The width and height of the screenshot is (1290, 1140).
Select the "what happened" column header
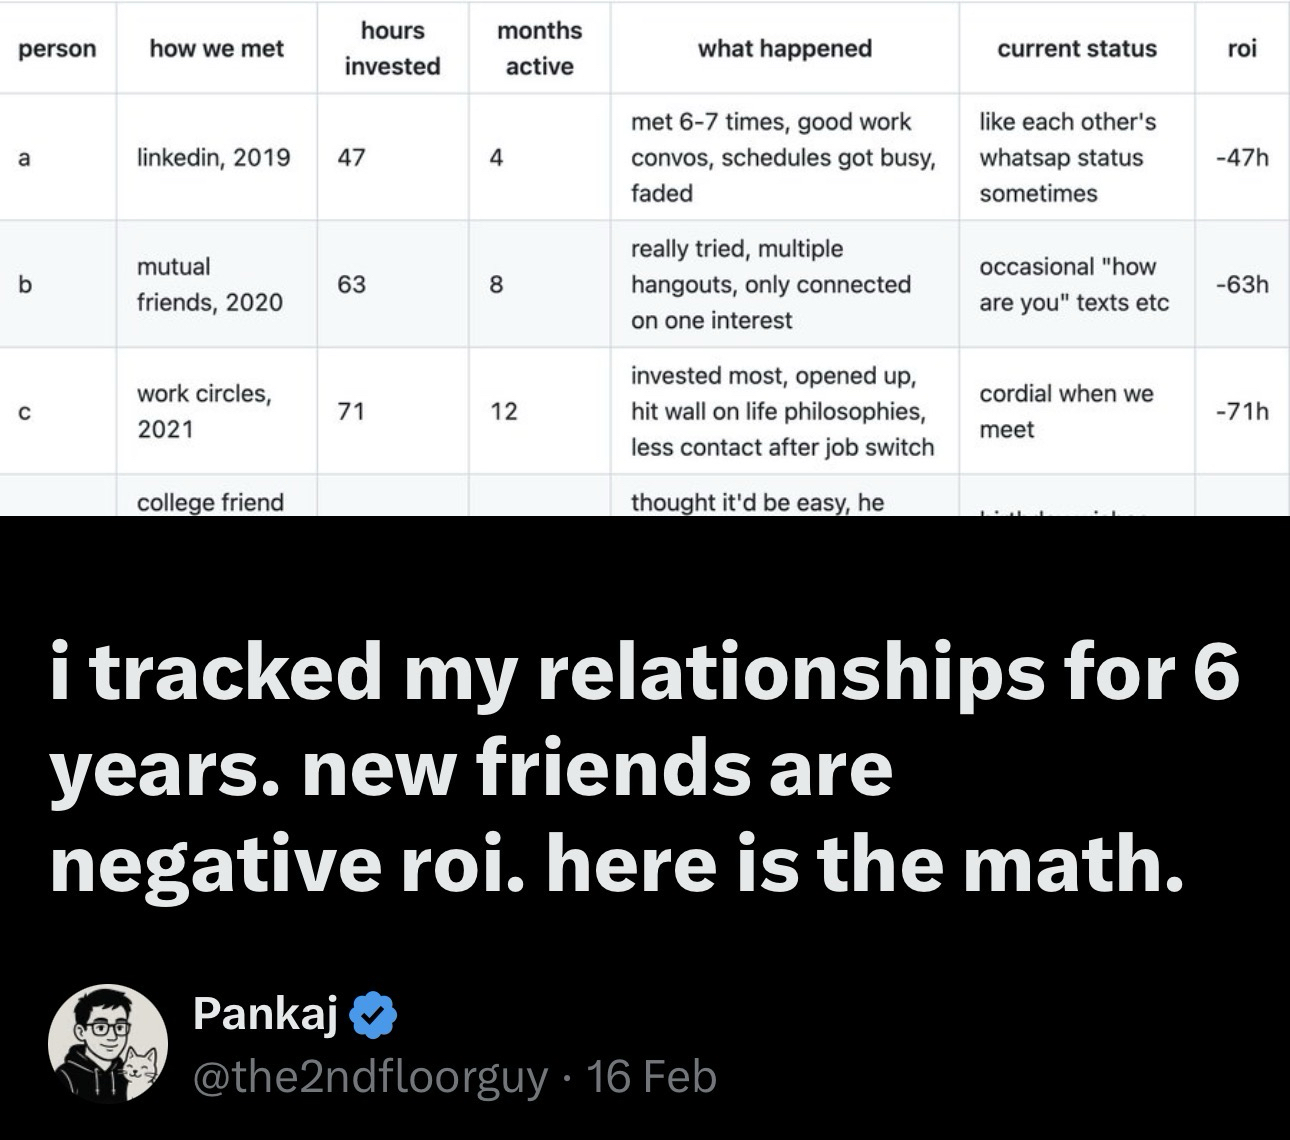pyautogui.click(x=784, y=48)
